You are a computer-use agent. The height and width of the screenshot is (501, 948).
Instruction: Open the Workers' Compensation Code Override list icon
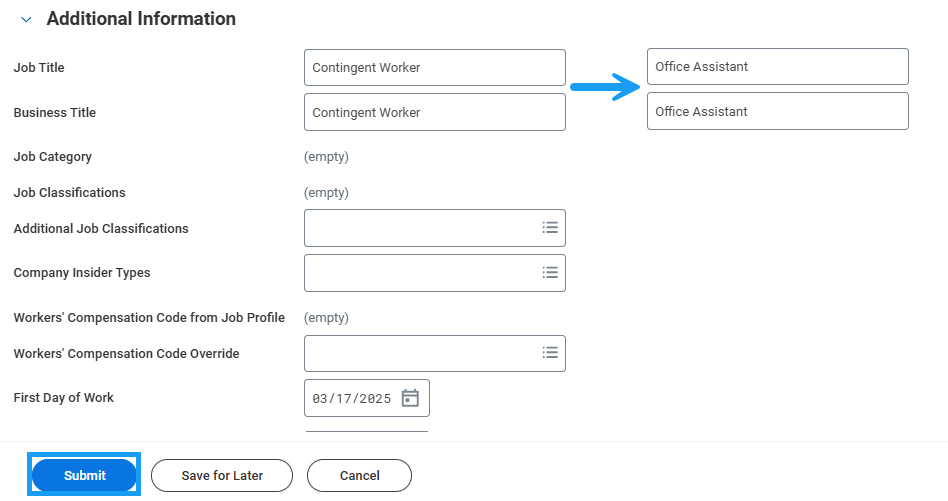tap(549, 352)
